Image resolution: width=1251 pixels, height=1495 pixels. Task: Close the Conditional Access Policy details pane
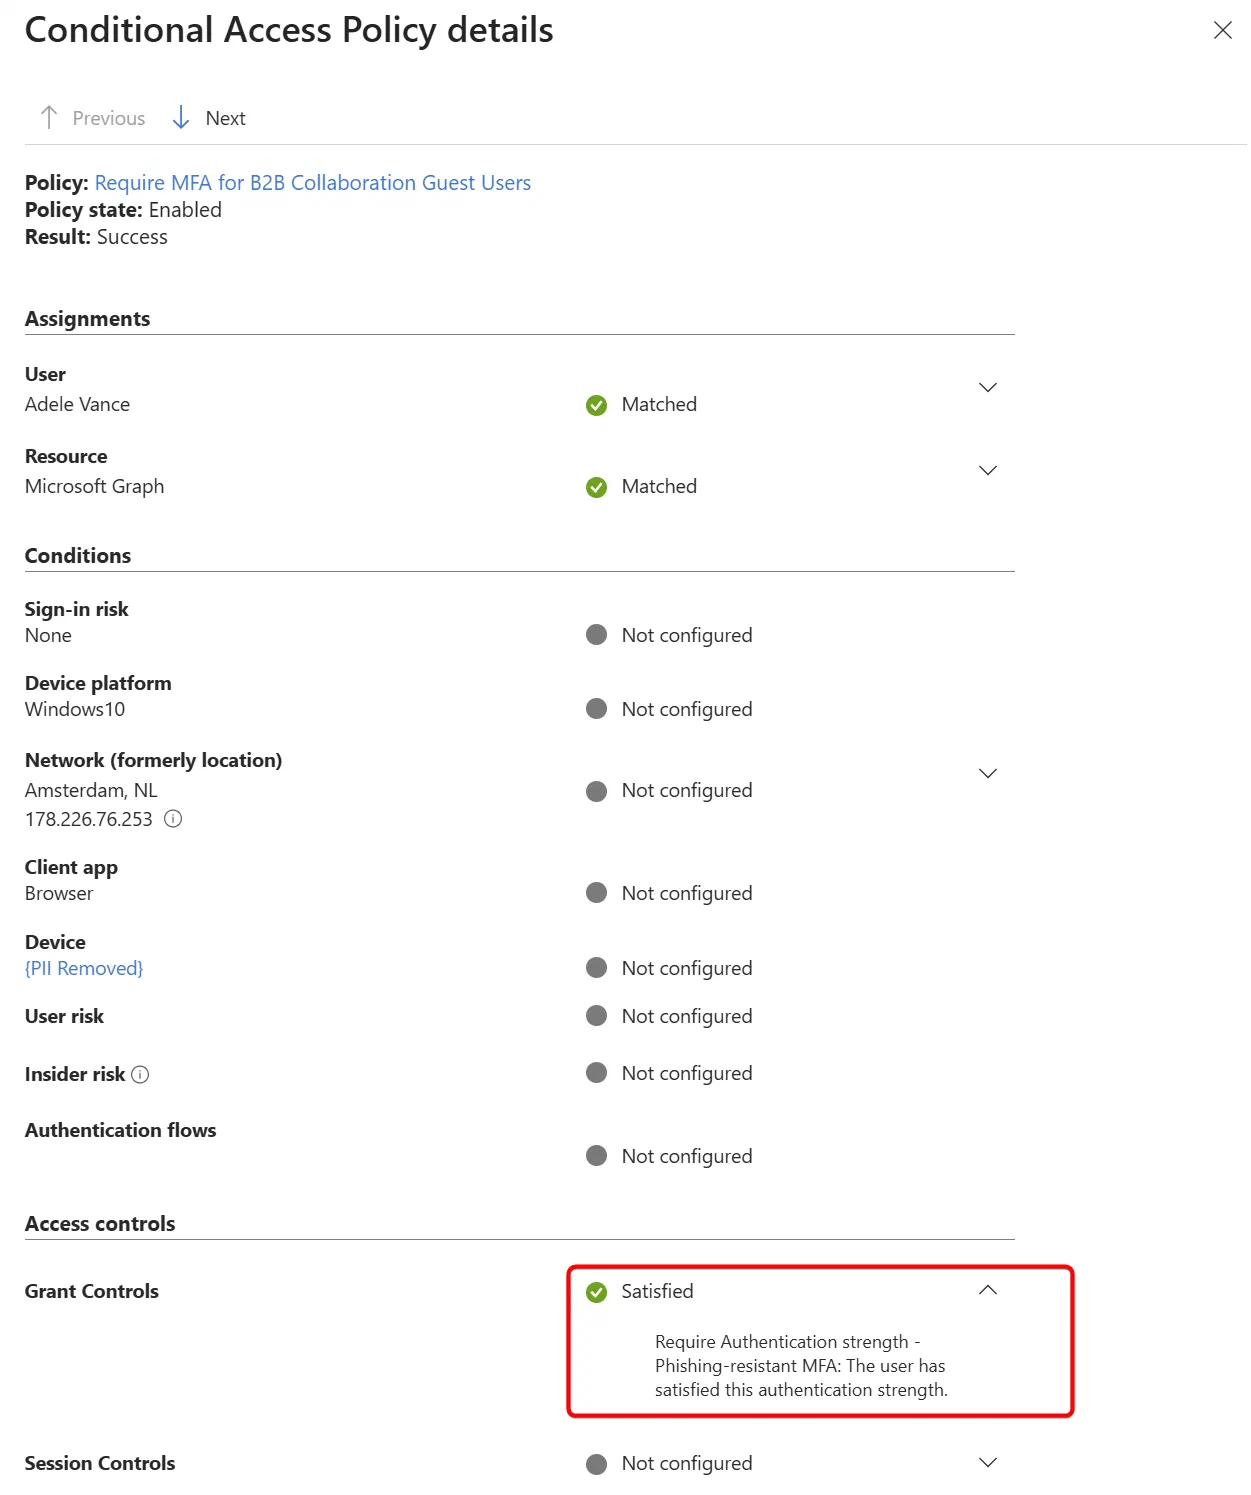[x=1222, y=30]
